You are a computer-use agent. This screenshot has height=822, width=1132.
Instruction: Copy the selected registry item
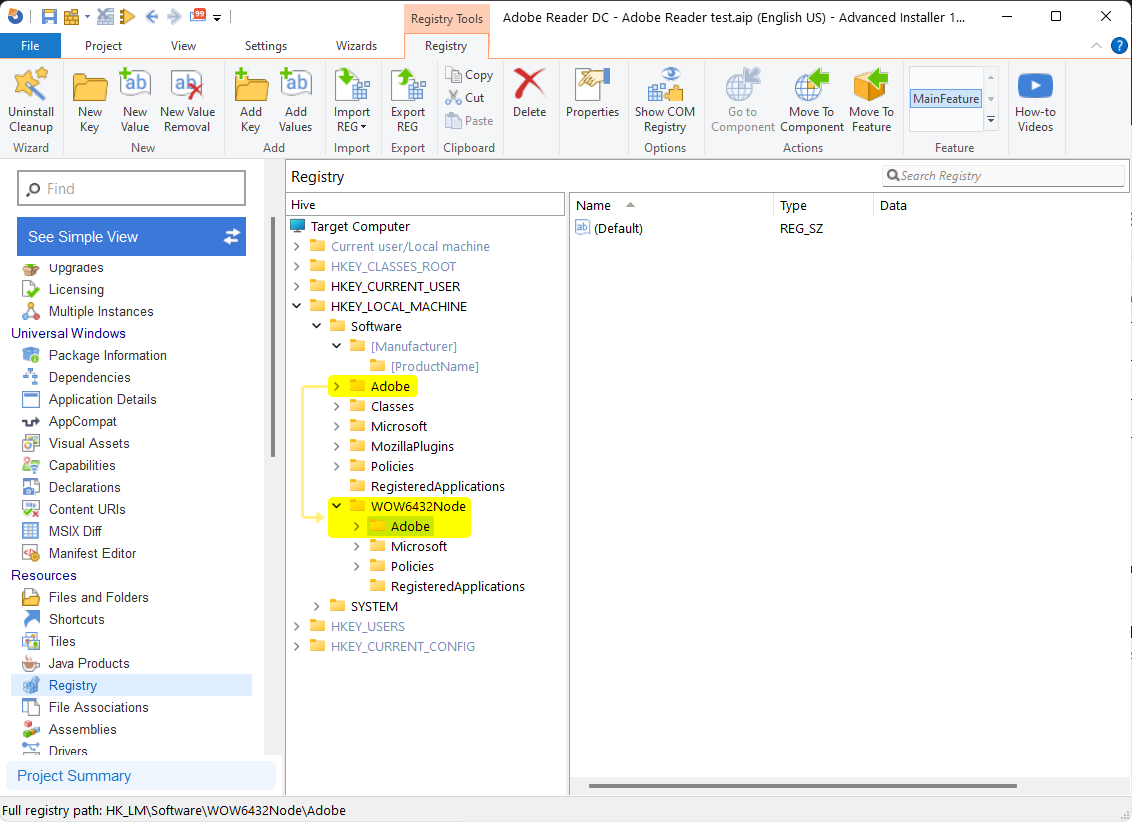[469, 74]
